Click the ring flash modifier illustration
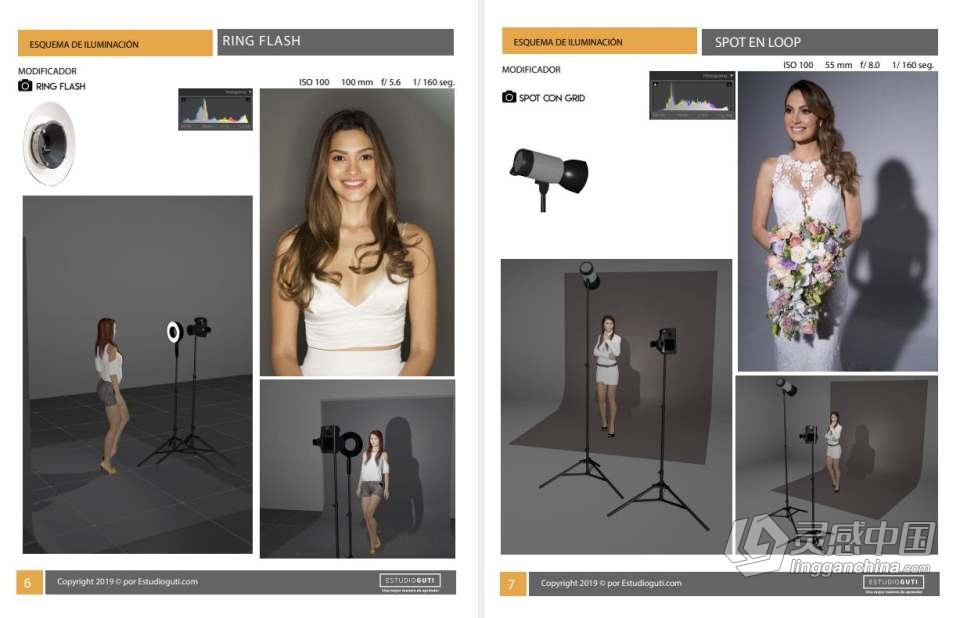 click(49, 144)
